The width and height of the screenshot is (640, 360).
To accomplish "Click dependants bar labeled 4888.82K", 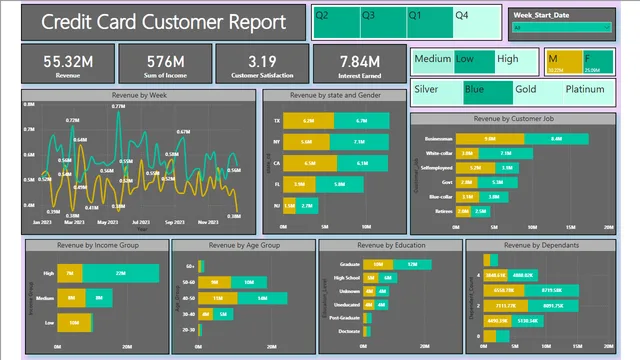I will [523, 276].
